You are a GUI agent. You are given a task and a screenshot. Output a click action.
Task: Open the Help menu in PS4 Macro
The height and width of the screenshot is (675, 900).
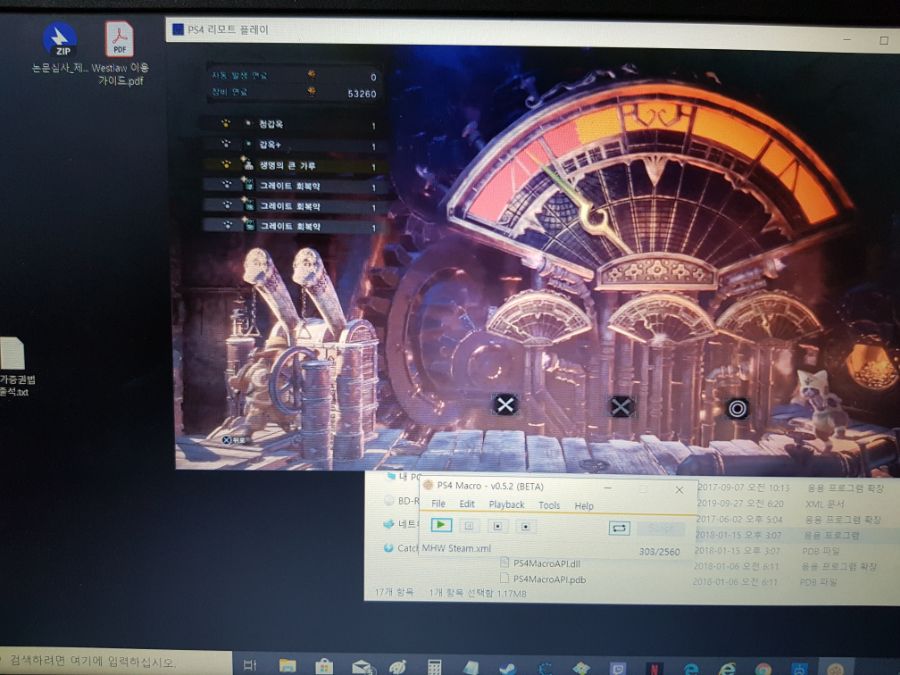point(584,506)
